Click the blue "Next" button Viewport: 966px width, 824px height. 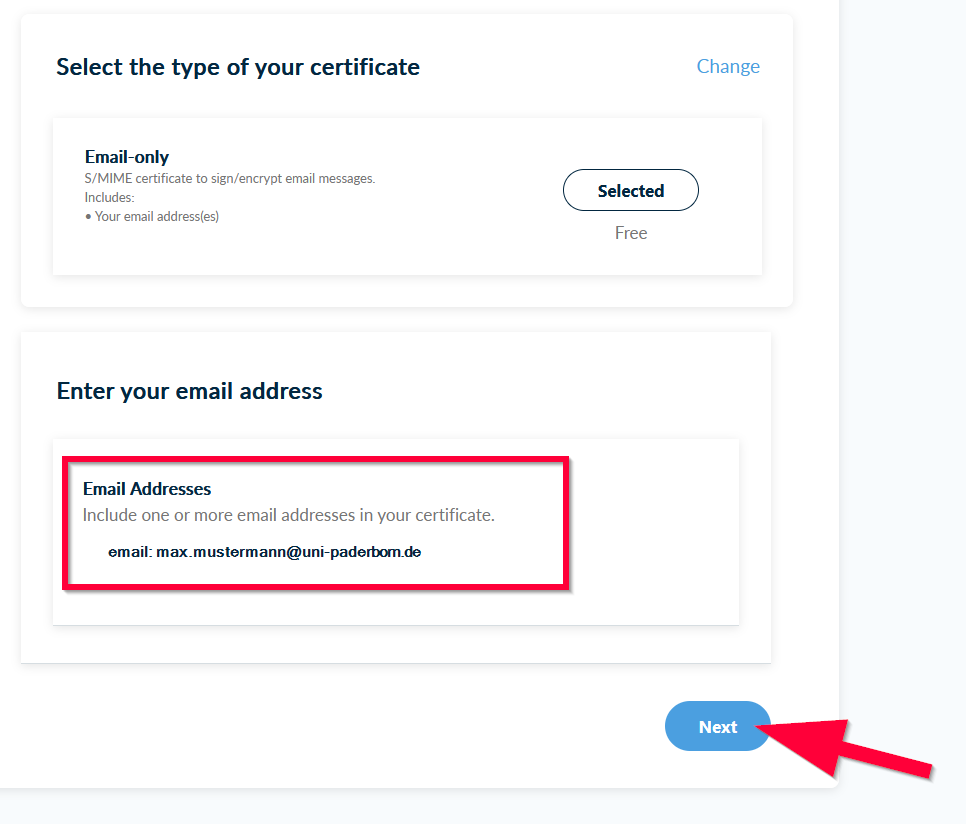pyautogui.click(x=717, y=727)
